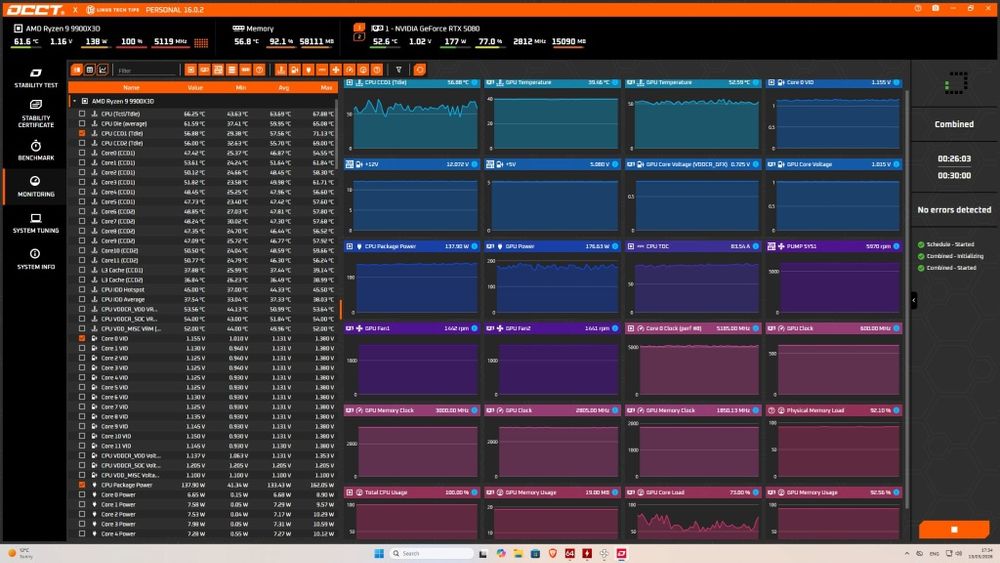
Task: Switch monitoring to graph-only view
Action: point(103,69)
